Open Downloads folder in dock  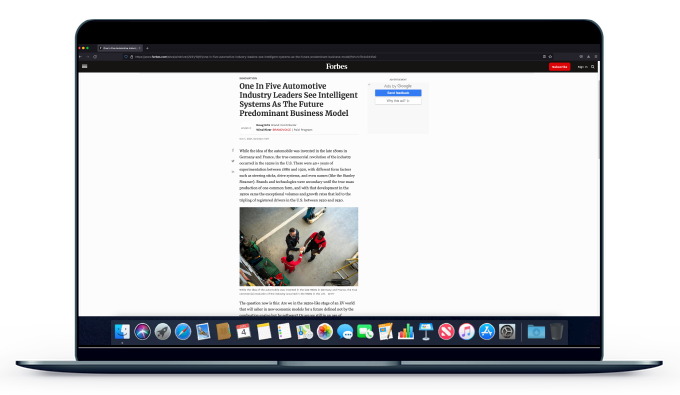[x=536, y=332]
